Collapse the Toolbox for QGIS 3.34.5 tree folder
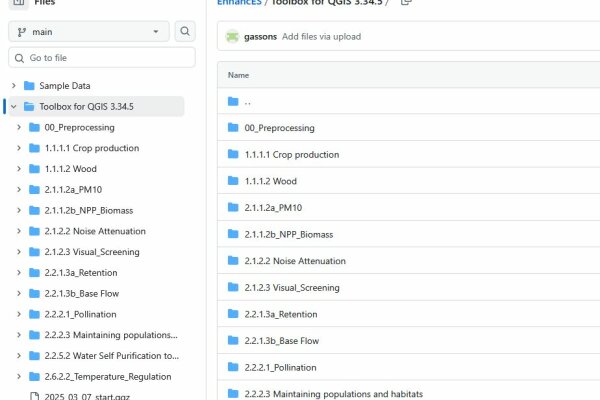The width and height of the screenshot is (600, 400). click(13, 107)
